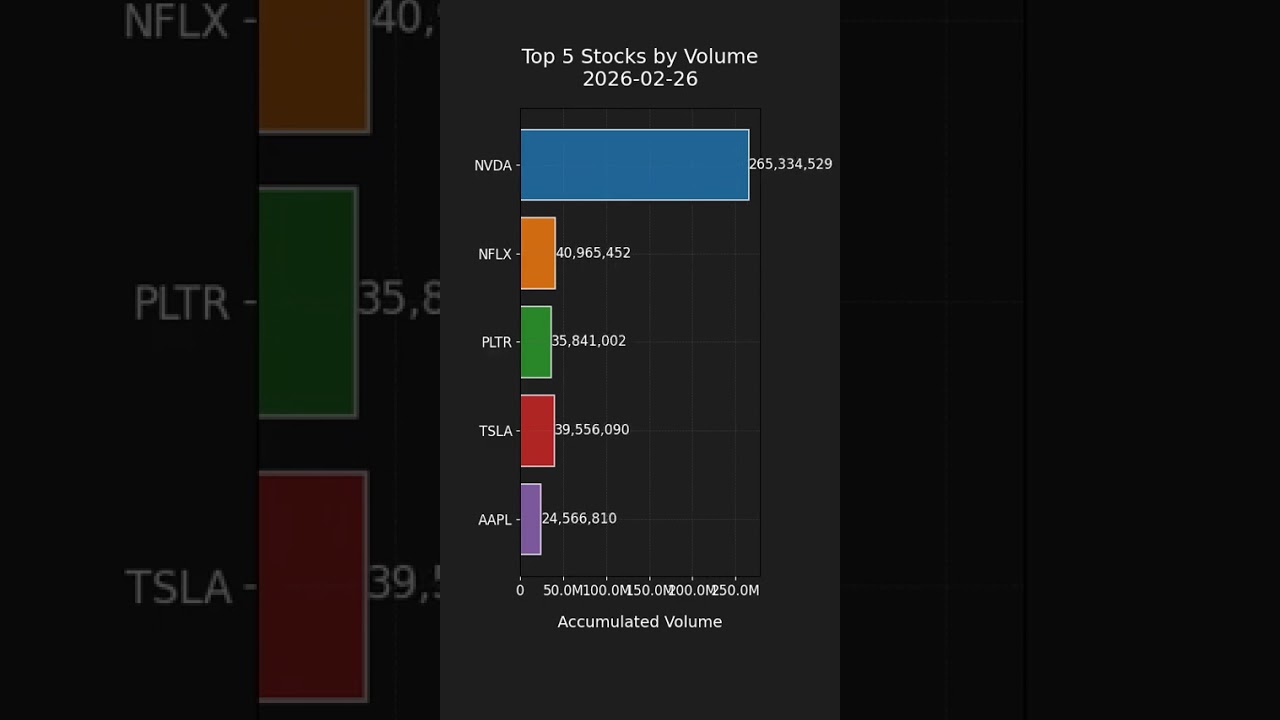The height and width of the screenshot is (720, 1280).
Task: Click the 200.0M axis tick label
Action: pyautogui.click(x=692, y=591)
